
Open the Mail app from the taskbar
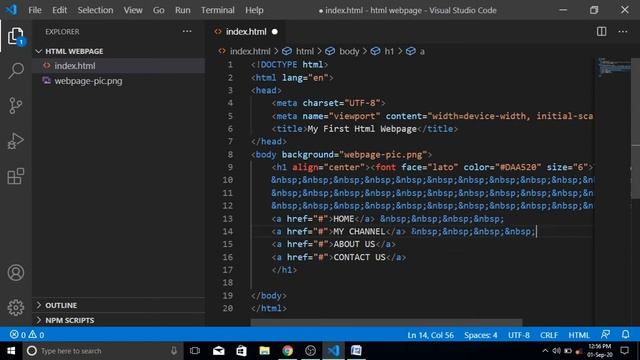pos(218,351)
